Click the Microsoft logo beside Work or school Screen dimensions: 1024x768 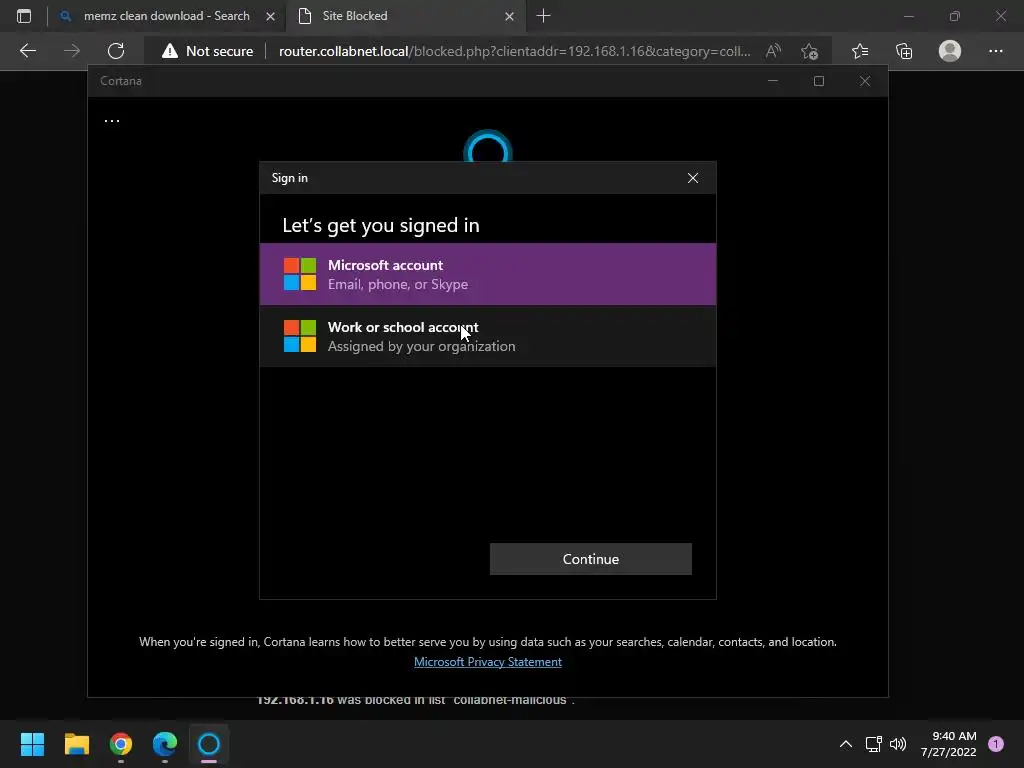300,336
